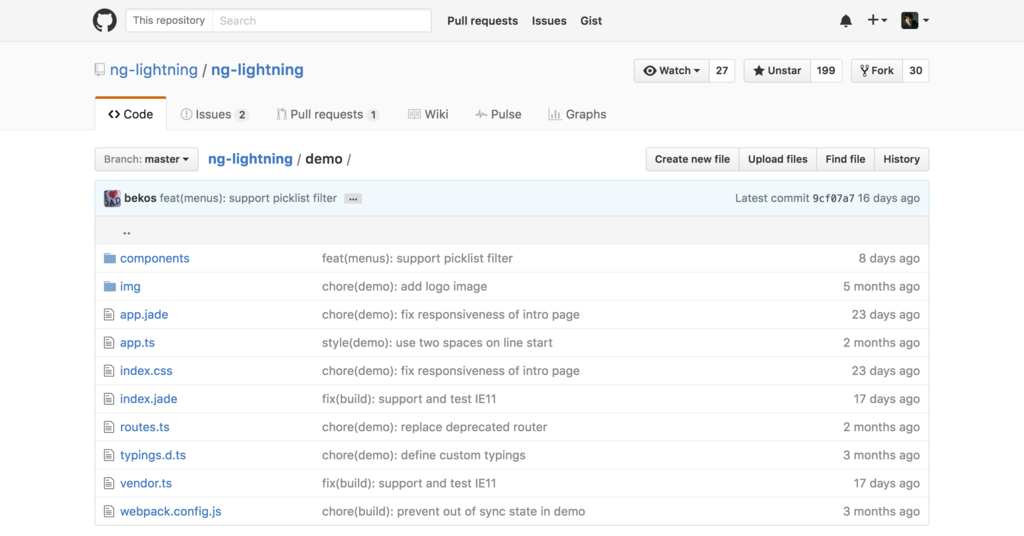Switch to the Graphs tab
This screenshot has width=1024, height=536.
click(x=577, y=114)
